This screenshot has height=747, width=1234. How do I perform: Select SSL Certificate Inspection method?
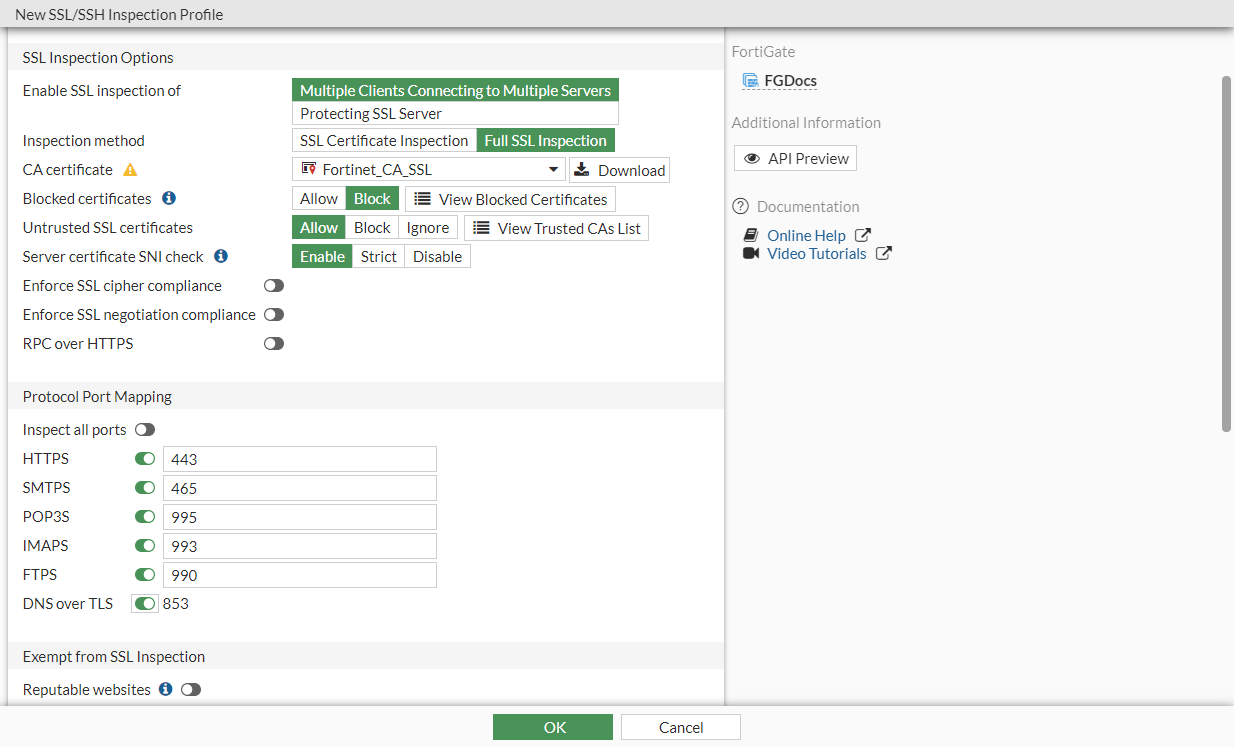(383, 140)
